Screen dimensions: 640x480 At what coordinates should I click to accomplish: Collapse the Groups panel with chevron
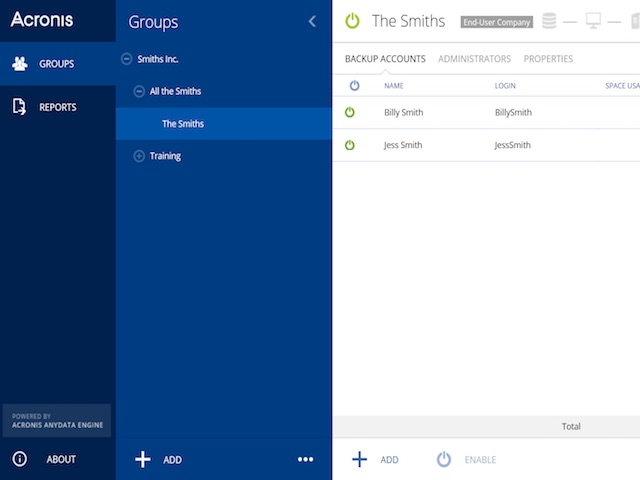(312, 21)
